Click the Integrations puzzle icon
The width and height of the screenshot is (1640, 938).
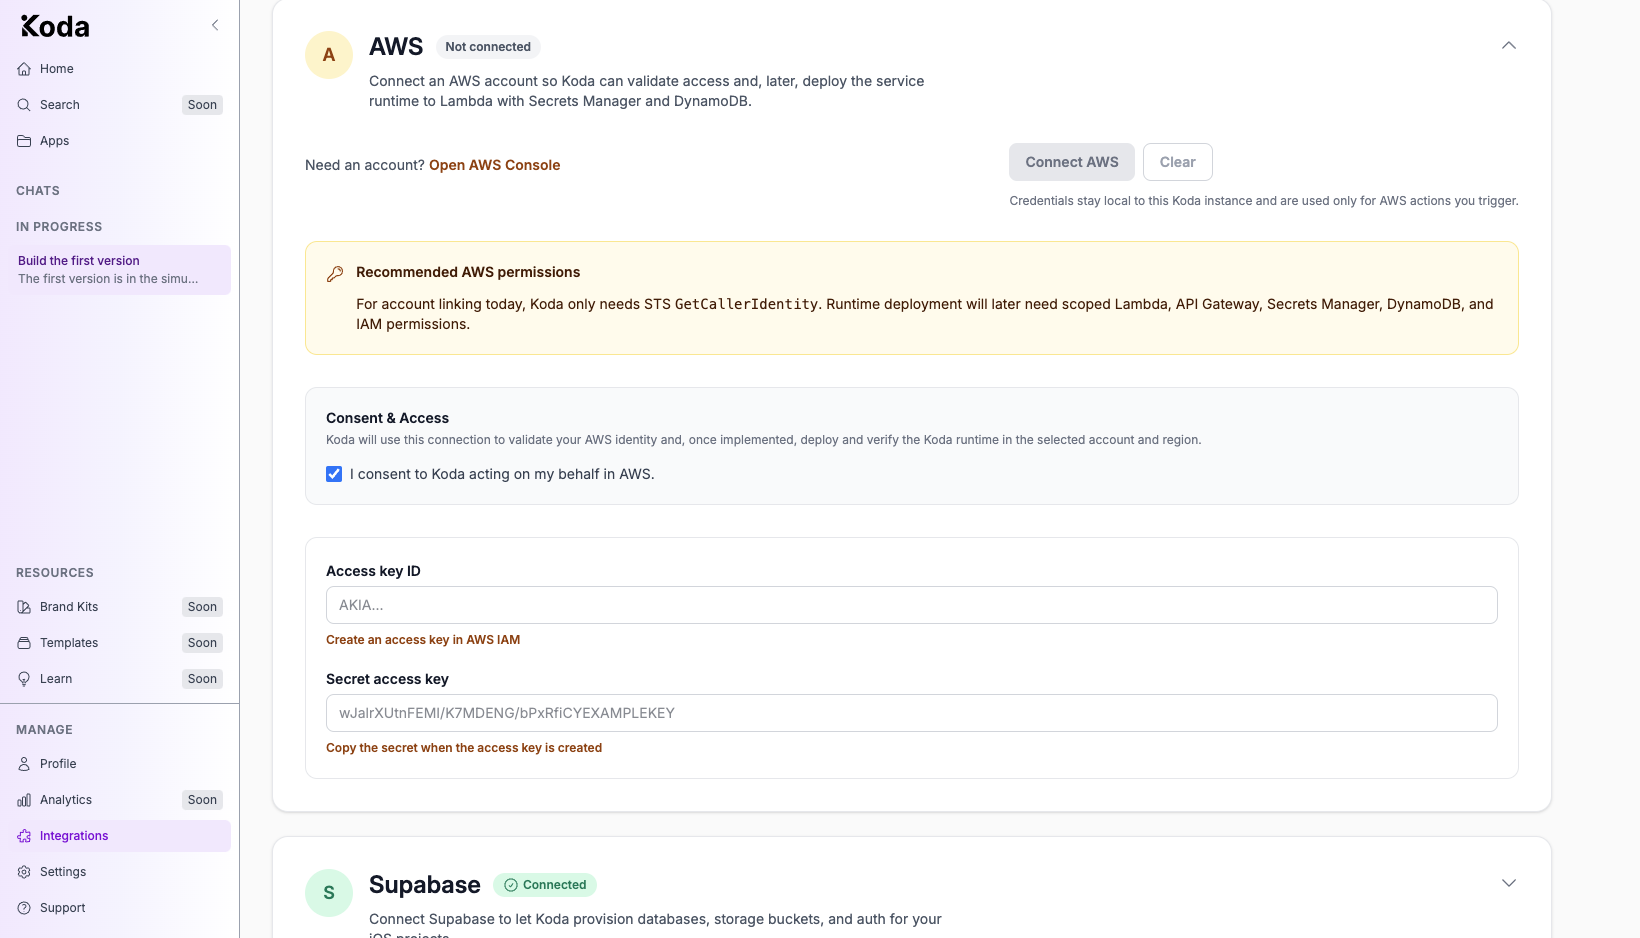click(x=24, y=836)
